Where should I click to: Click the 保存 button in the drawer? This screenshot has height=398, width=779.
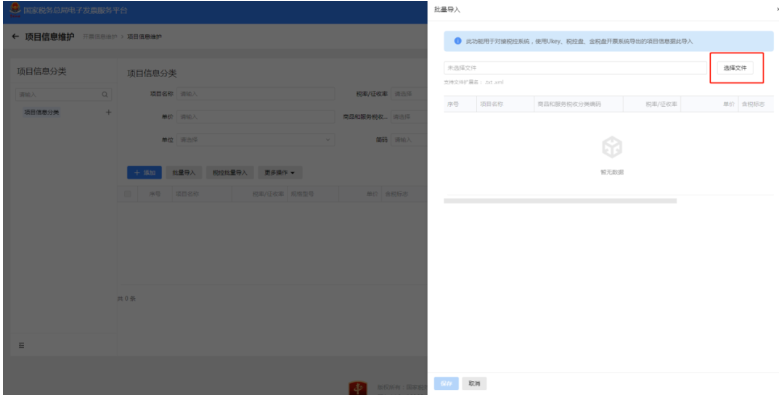[x=446, y=384]
